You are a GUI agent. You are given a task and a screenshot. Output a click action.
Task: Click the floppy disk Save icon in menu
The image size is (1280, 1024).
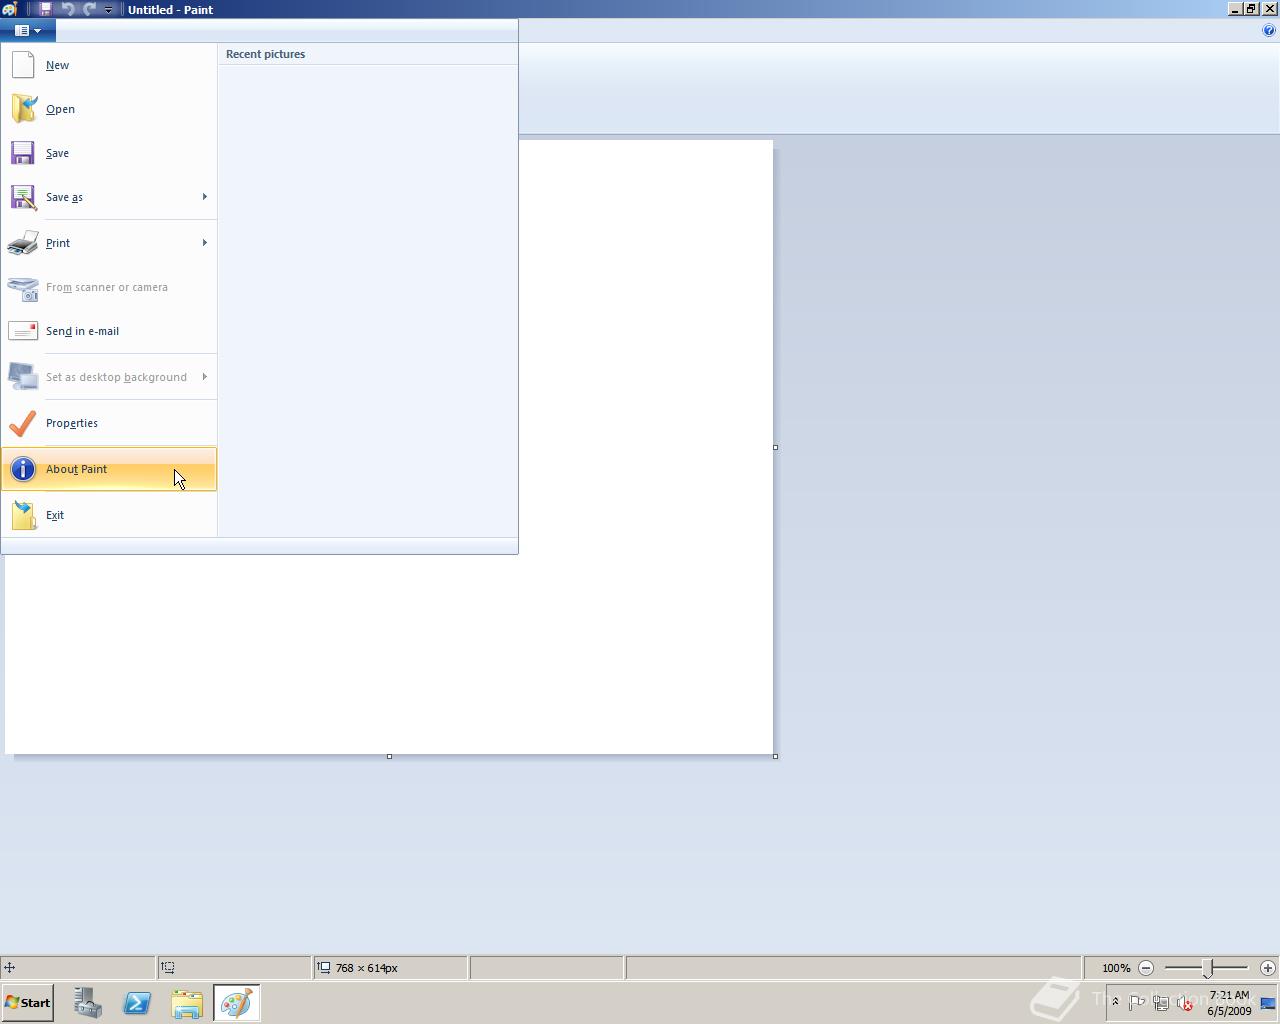click(x=23, y=153)
